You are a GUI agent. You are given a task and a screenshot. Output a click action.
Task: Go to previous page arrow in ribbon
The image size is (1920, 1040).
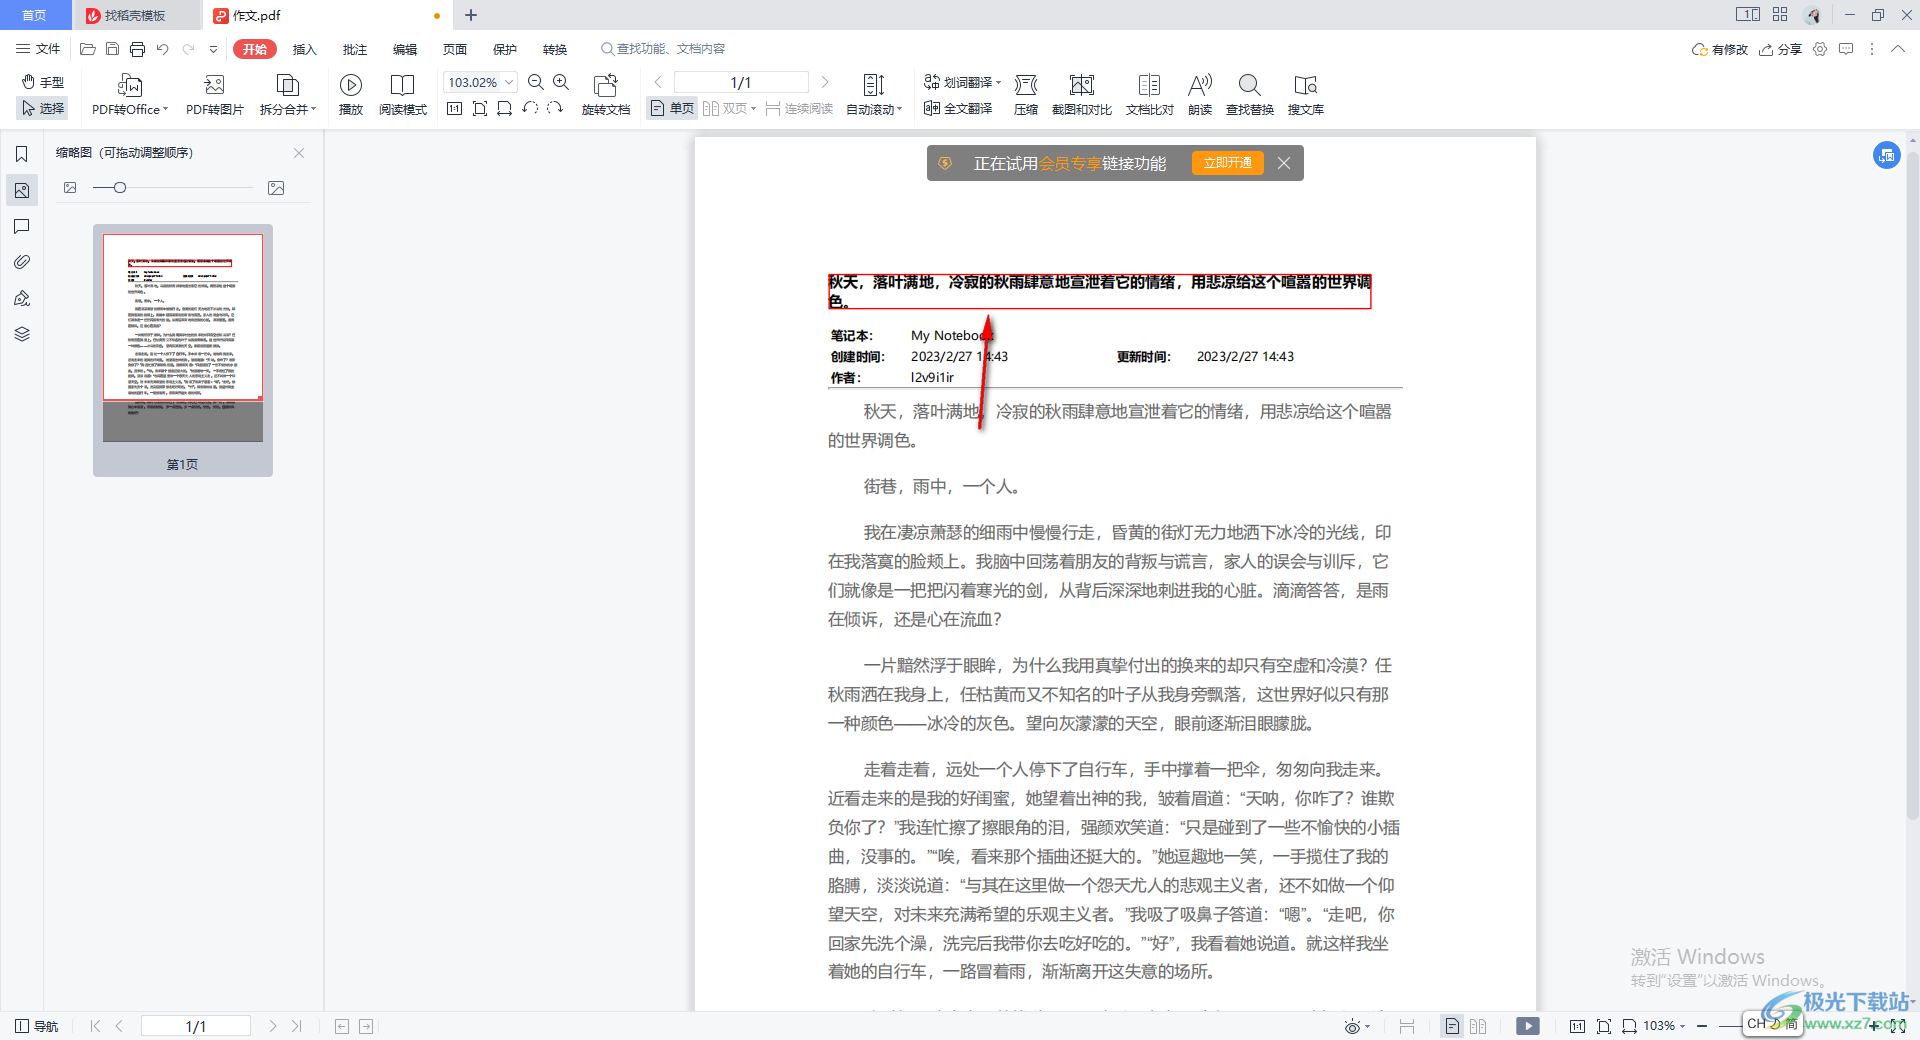coord(658,82)
